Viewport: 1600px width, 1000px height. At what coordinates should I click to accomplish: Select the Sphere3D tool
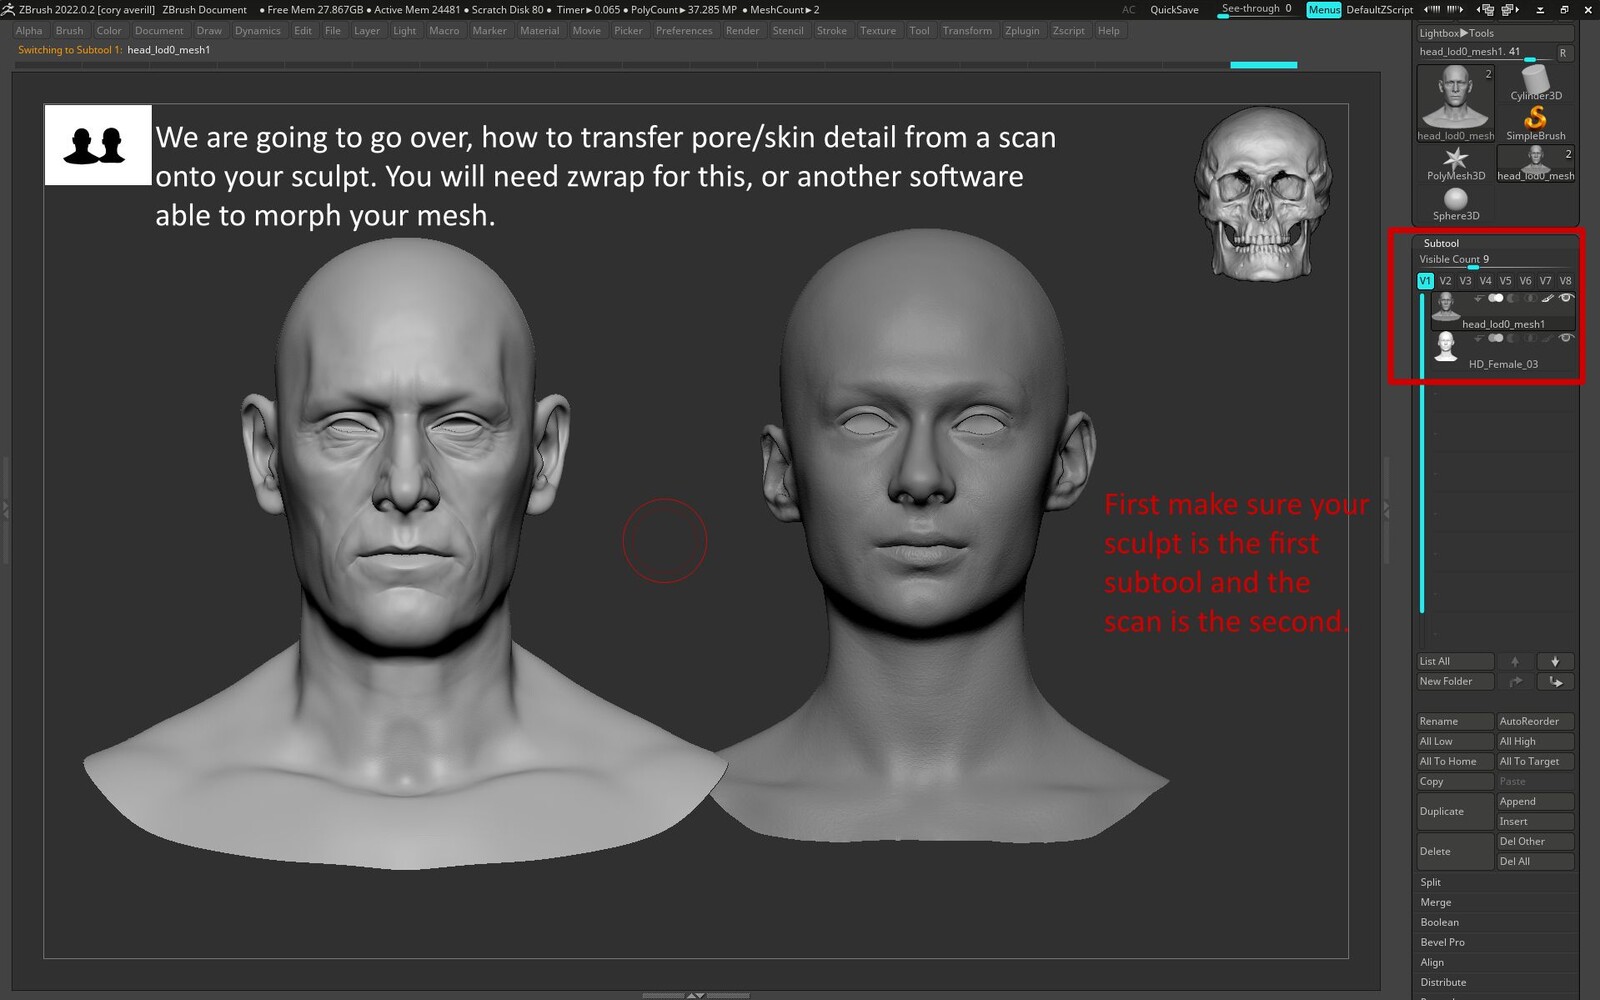1455,203
